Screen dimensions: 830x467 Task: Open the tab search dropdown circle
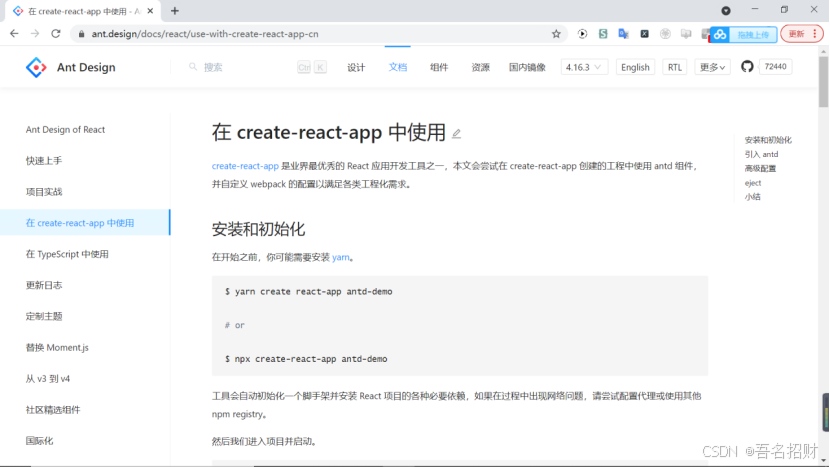point(726,11)
